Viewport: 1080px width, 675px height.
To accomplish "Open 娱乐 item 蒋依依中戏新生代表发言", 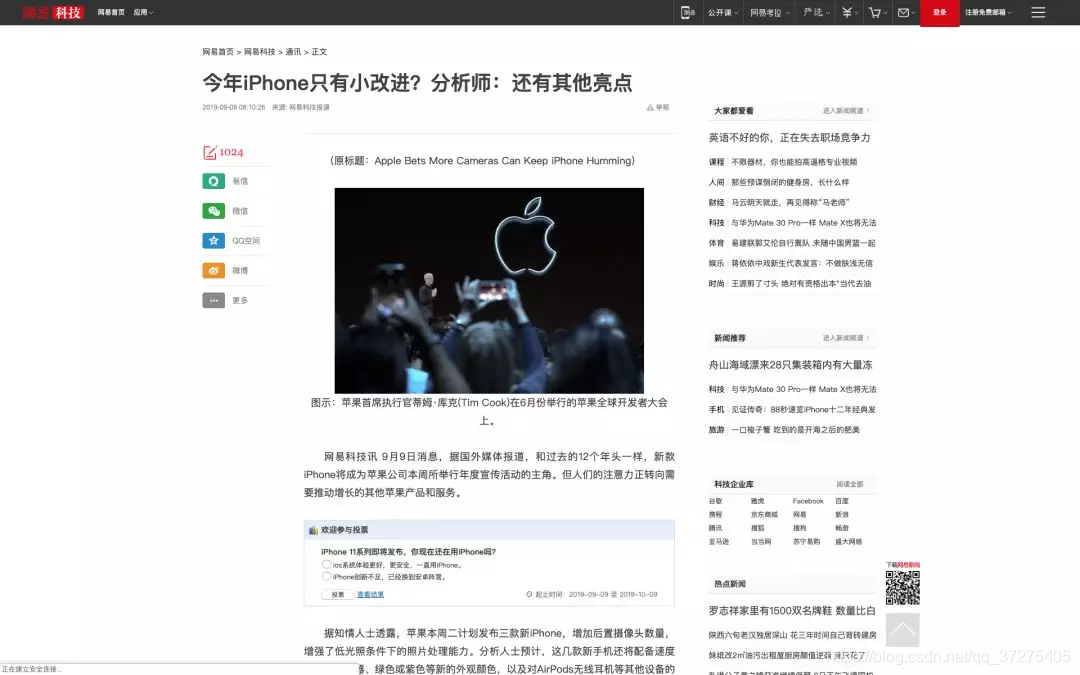I will tap(802, 263).
